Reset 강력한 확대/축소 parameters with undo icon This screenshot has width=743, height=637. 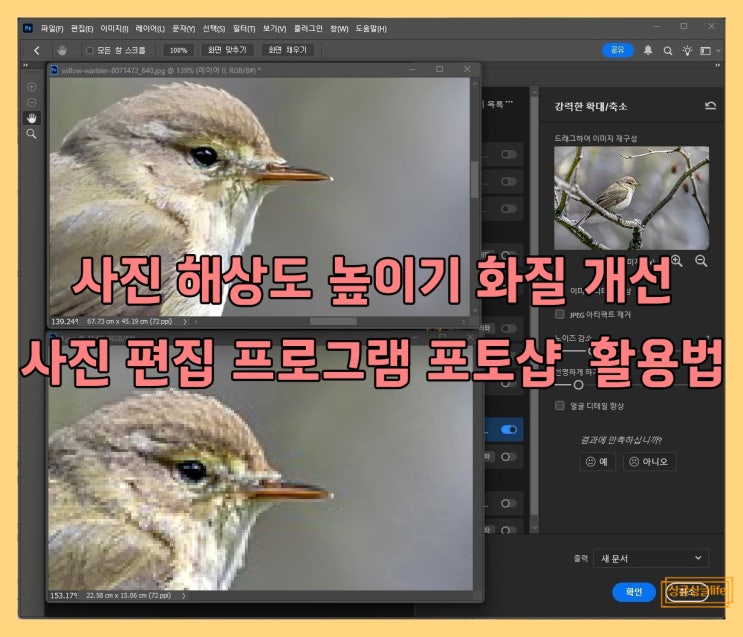[710, 106]
